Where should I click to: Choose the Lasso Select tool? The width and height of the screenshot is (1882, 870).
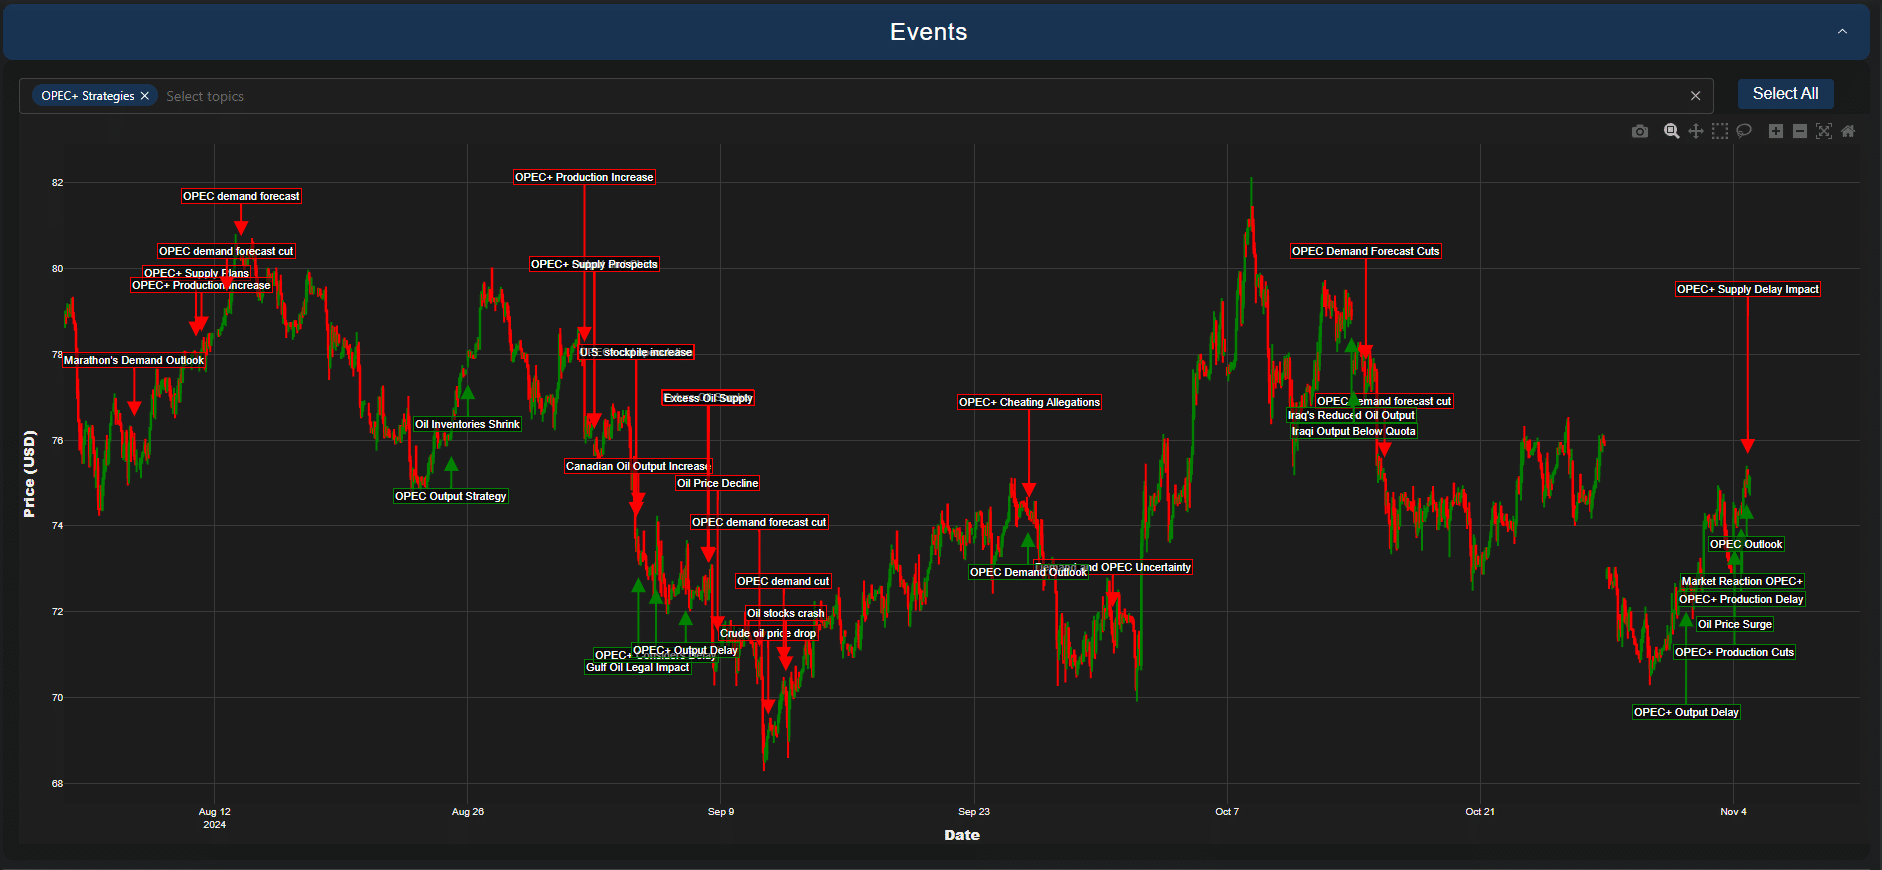pyautogui.click(x=1744, y=131)
